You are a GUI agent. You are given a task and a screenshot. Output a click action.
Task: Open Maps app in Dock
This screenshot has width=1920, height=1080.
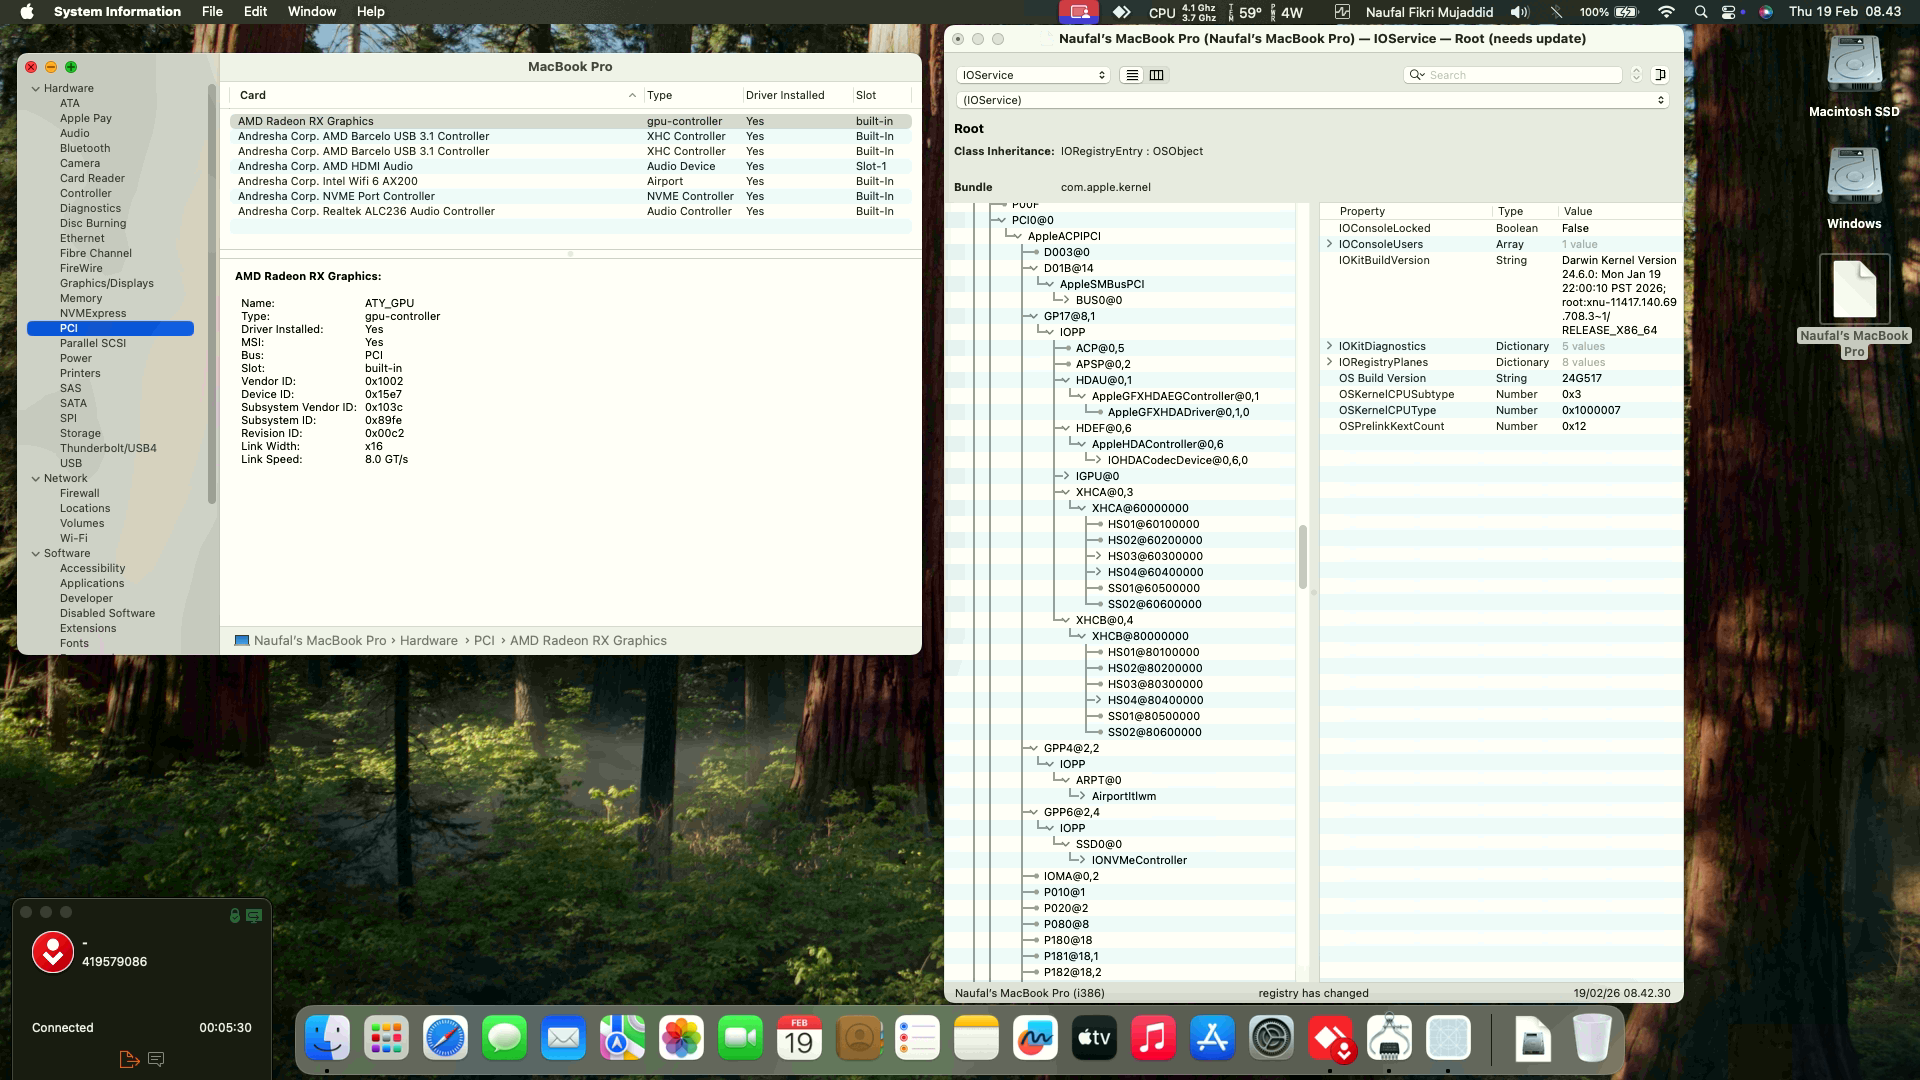coord(622,1039)
